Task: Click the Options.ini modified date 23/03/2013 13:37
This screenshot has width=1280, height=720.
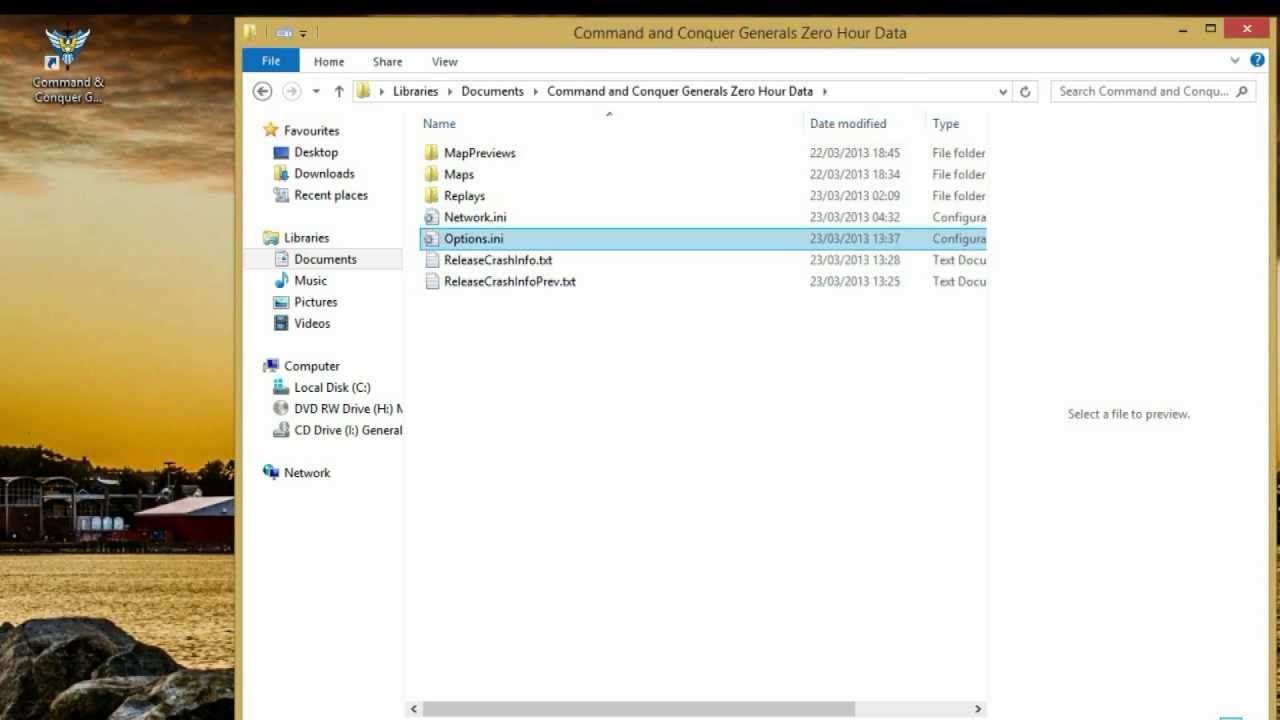Action: pyautogui.click(x=855, y=239)
